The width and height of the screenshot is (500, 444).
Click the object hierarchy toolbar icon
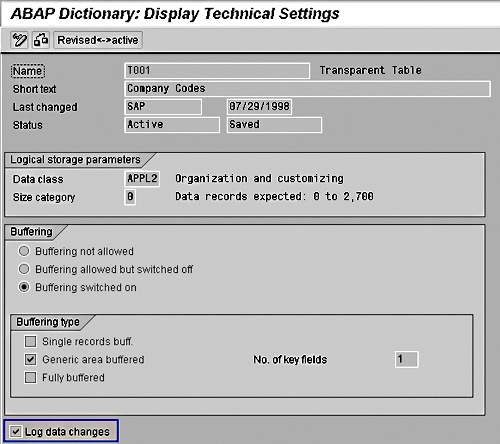pos(41,40)
